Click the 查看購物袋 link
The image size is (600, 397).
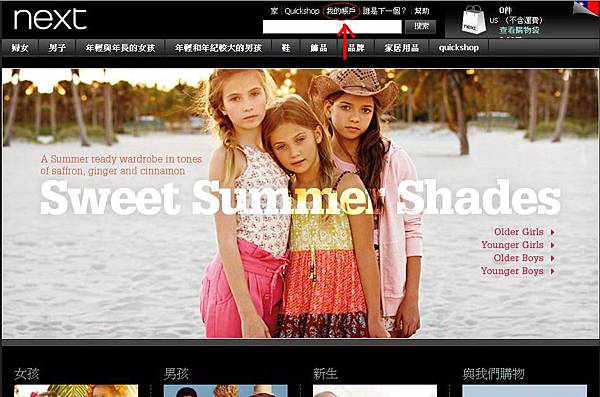pyautogui.click(x=519, y=30)
